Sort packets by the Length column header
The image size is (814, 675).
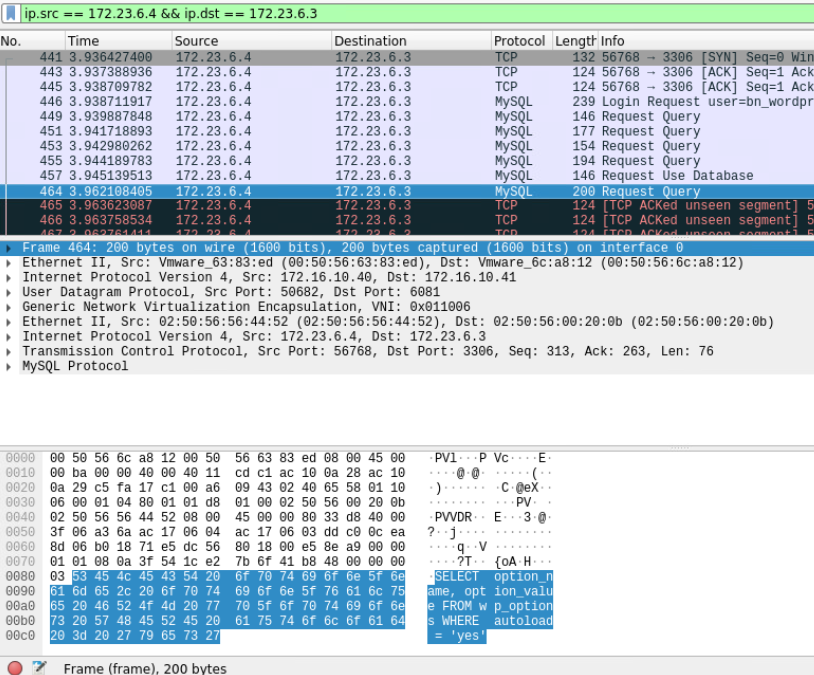575,41
